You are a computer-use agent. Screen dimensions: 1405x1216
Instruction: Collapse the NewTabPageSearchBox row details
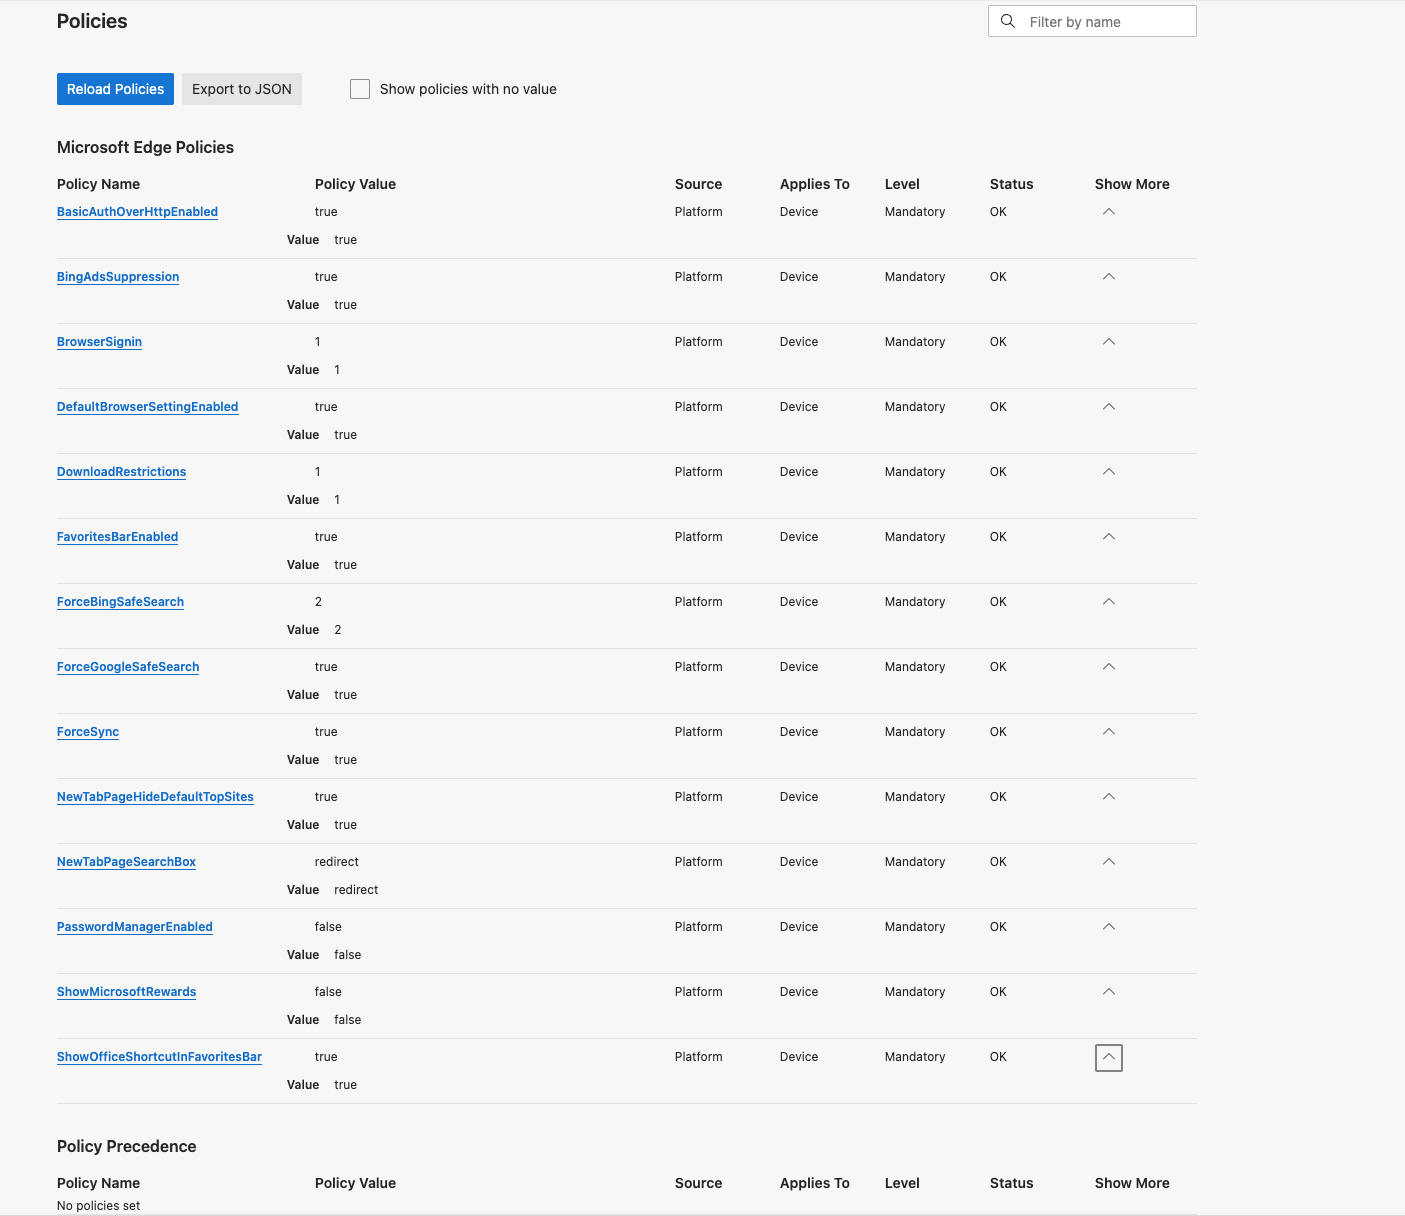click(1108, 862)
